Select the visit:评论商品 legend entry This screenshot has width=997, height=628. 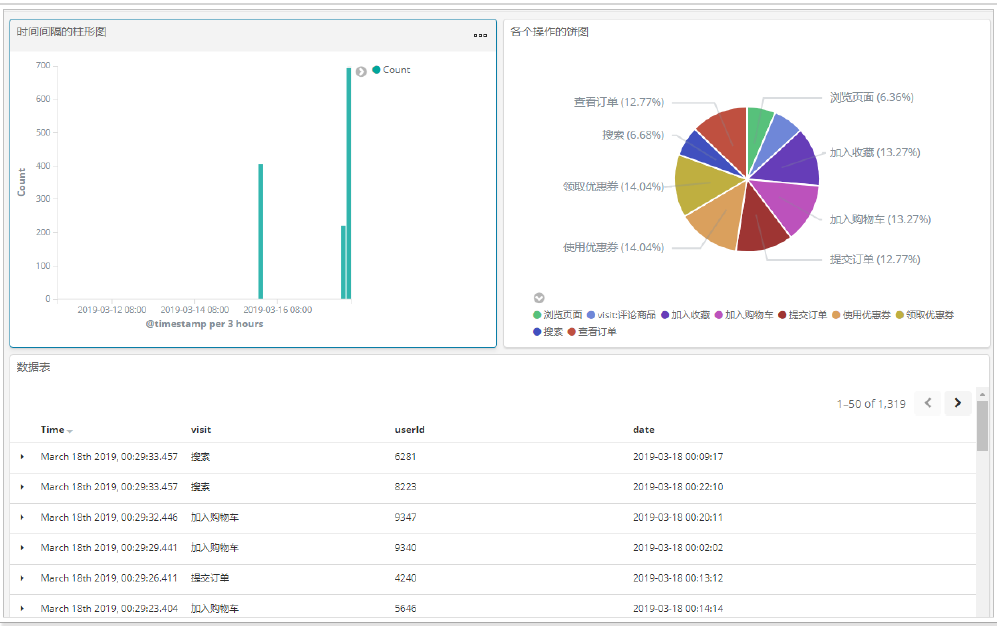click(x=627, y=315)
